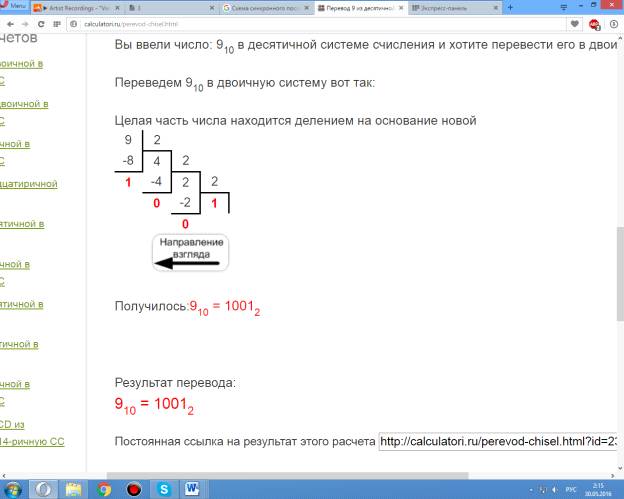
Task: Open Skype from the taskbar
Action: click(164, 489)
